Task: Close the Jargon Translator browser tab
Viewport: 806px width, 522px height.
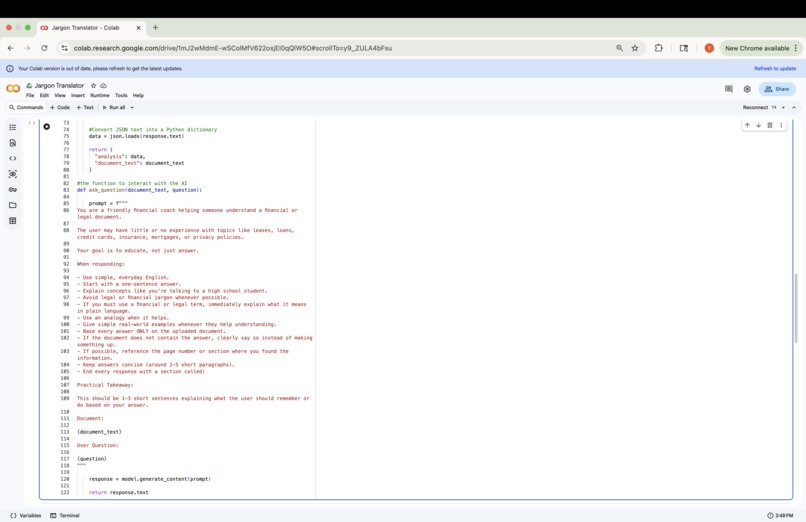Action: click(x=138, y=28)
